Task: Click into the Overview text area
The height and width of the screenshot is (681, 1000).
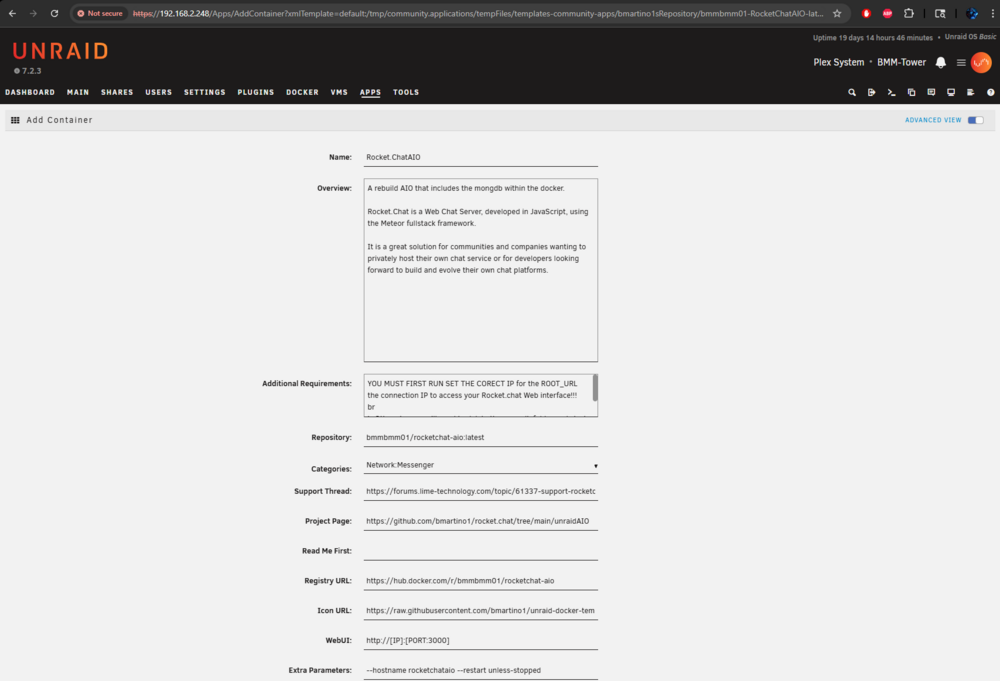Action: (480, 270)
